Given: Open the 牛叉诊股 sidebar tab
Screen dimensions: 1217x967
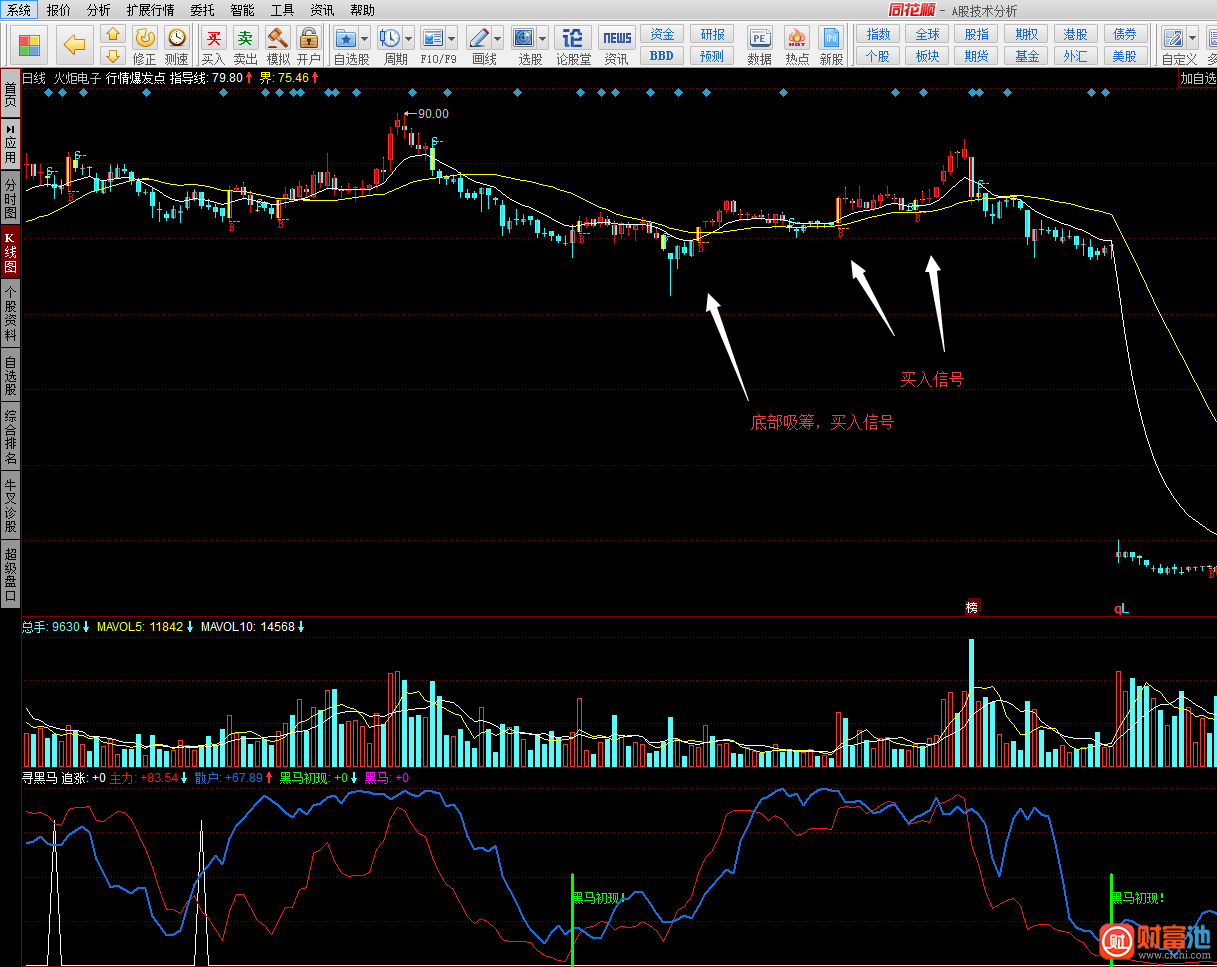Looking at the screenshot, I should click(x=10, y=505).
